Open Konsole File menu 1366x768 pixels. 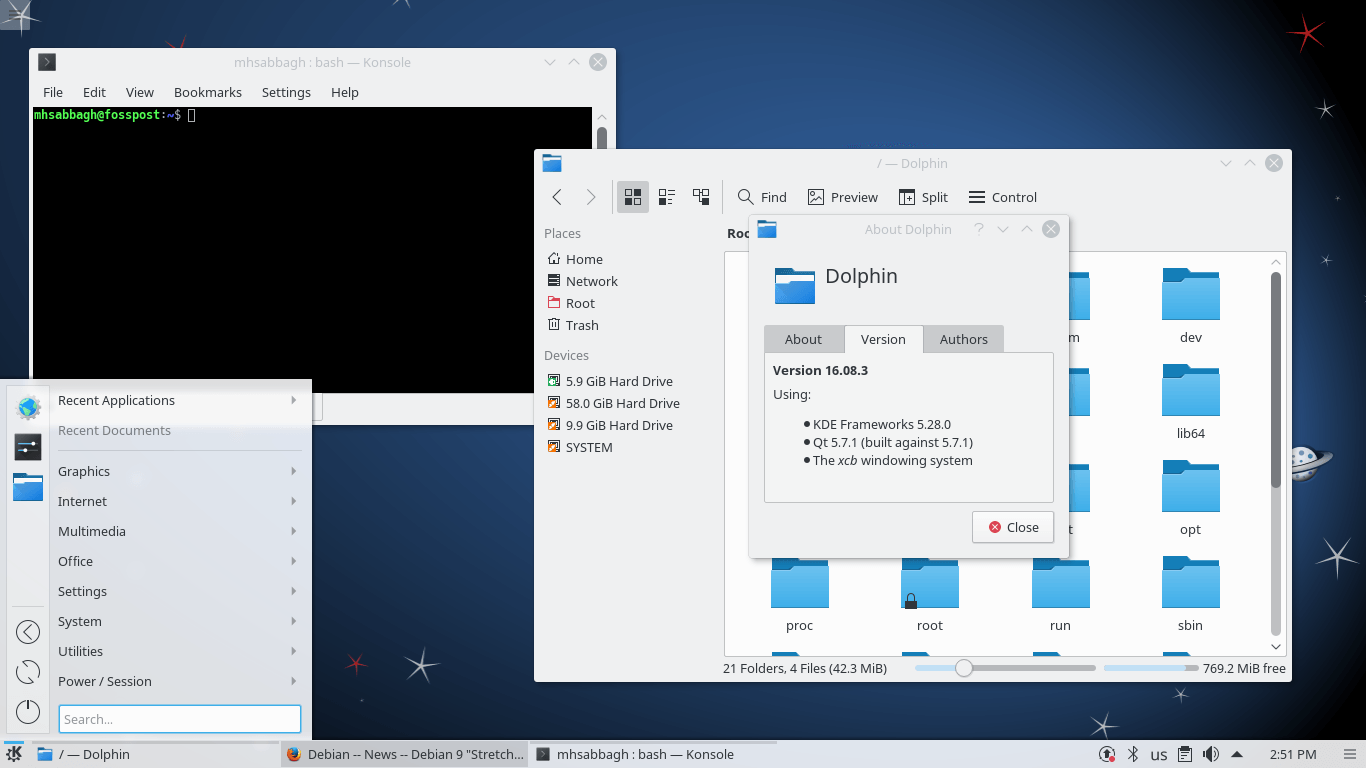[x=53, y=92]
